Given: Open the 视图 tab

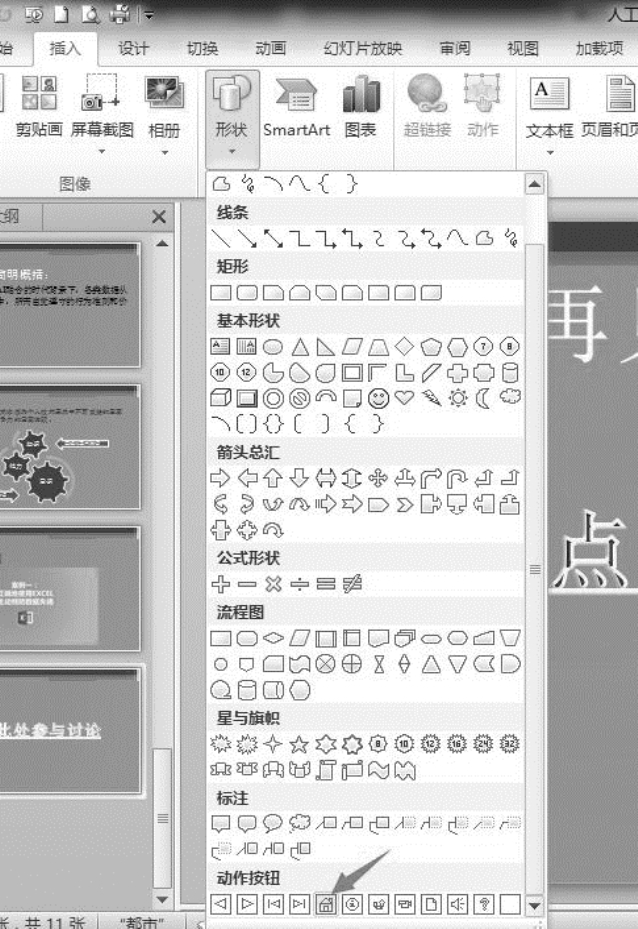Looking at the screenshot, I should click(x=523, y=48).
